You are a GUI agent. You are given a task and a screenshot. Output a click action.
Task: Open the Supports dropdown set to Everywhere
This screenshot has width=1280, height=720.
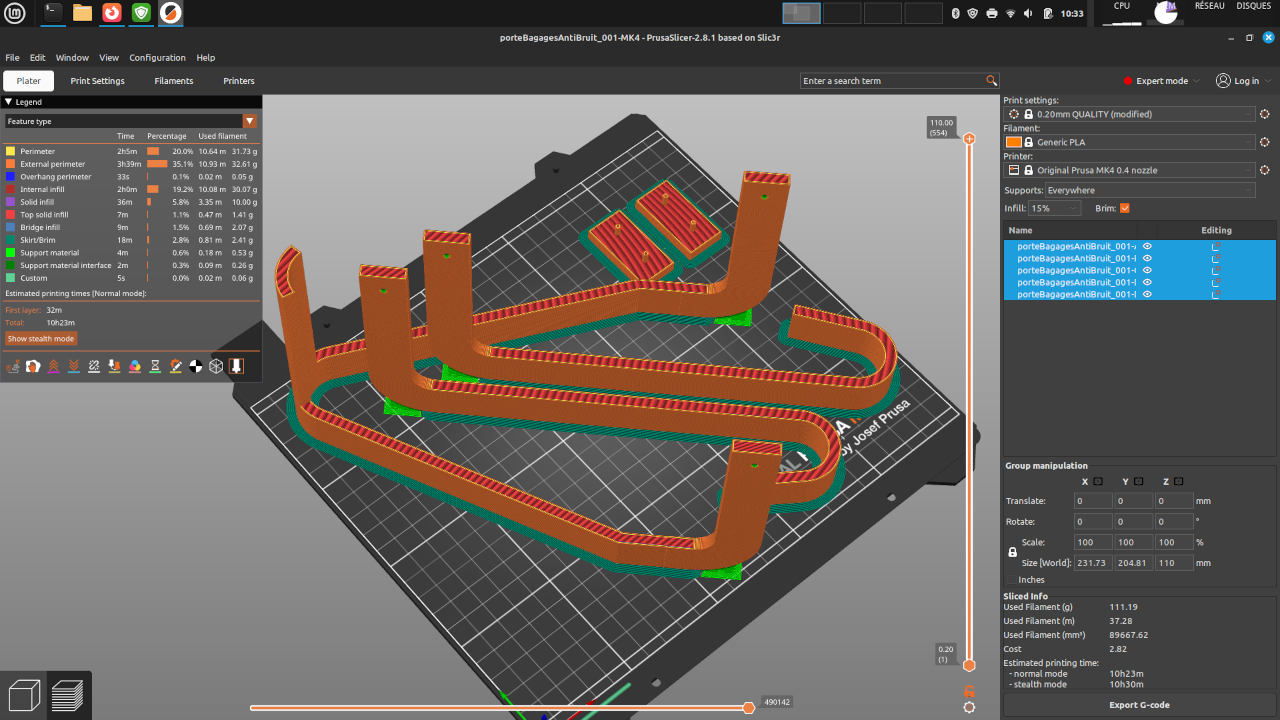point(1149,190)
